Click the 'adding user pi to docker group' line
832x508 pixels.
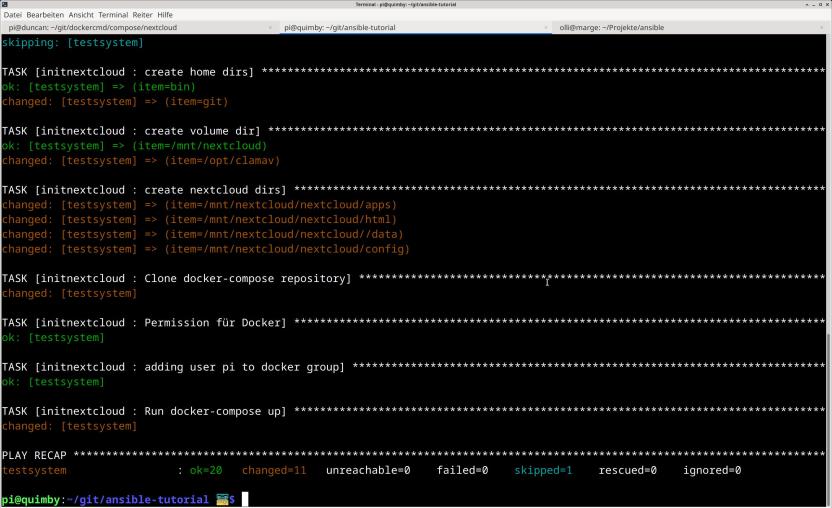coord(413,367)
